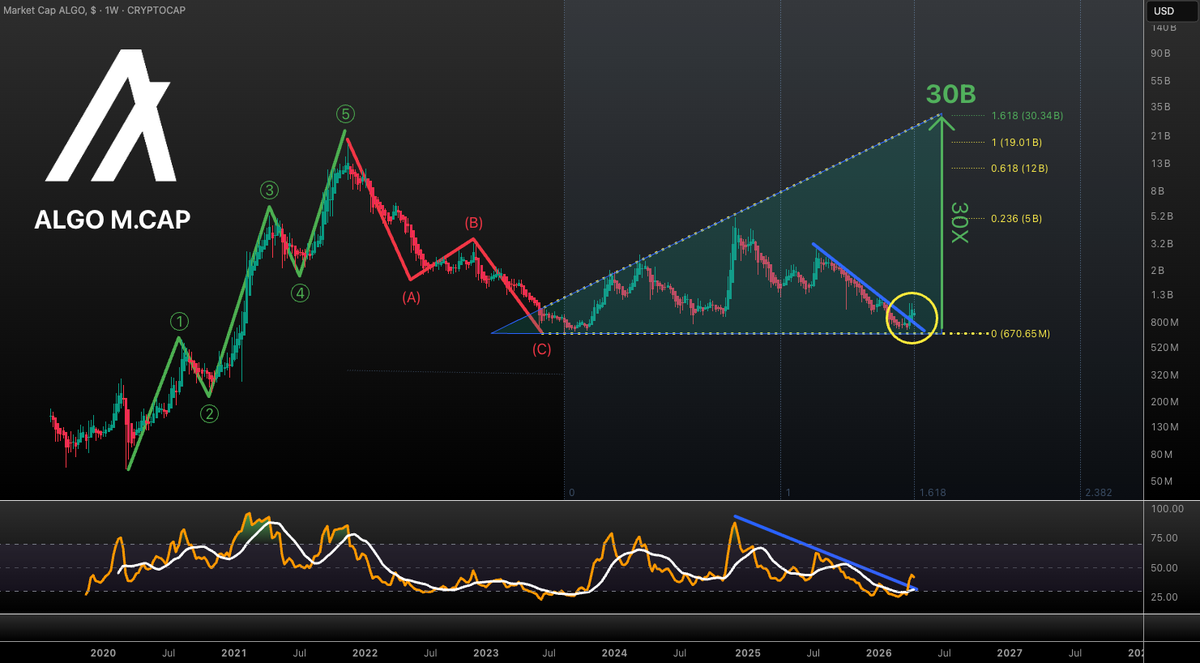Click the green 30X annotation text
Screen dimensions: 1200x663
[x=957, y=220]
